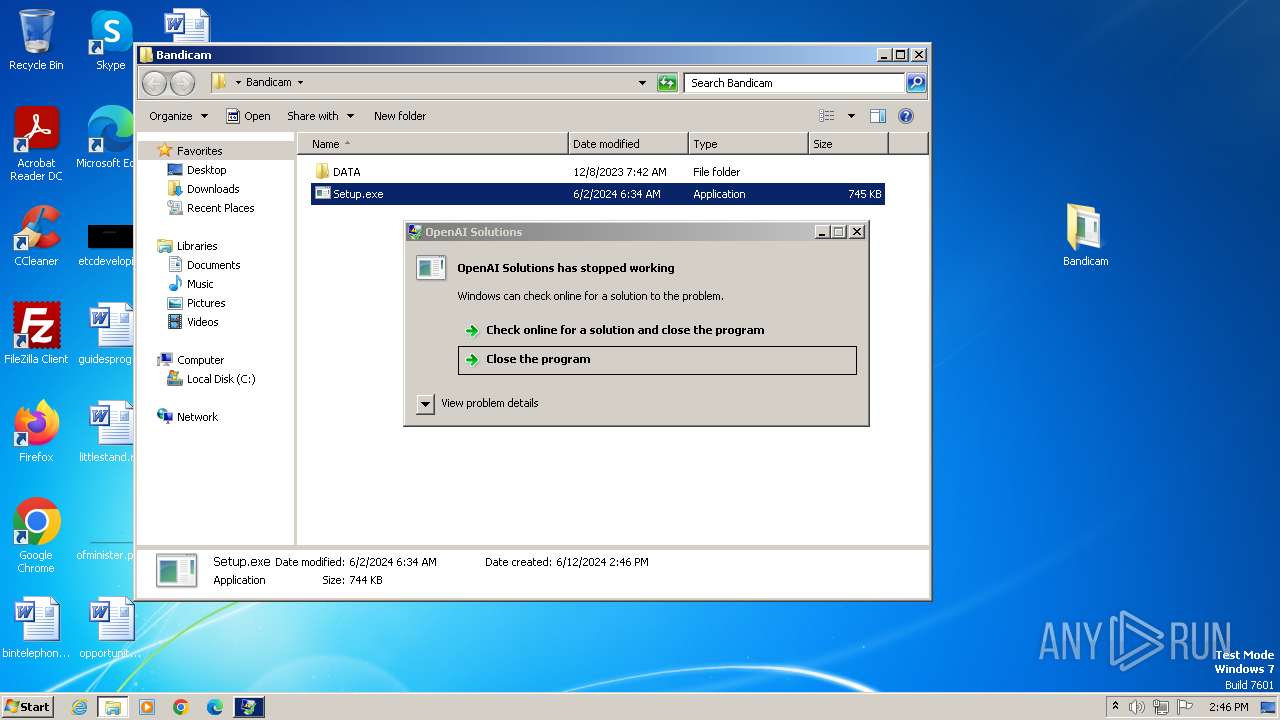Click the Open toolbar button
This screenshot has height=720, width=1280.
[248, 116]
